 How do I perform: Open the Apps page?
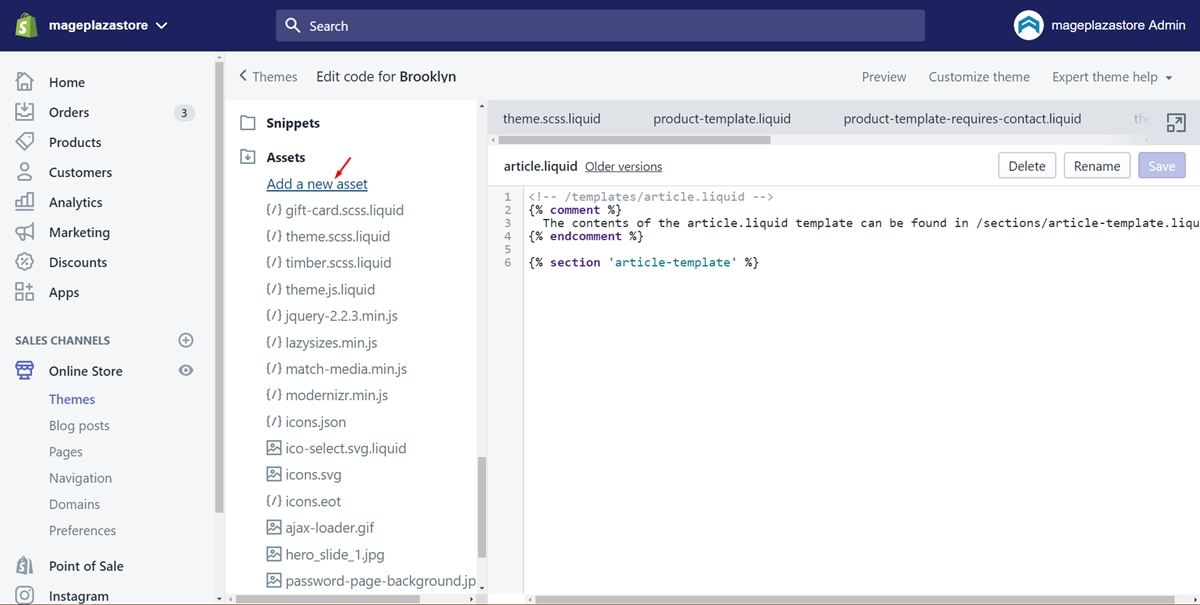[64, 292]
